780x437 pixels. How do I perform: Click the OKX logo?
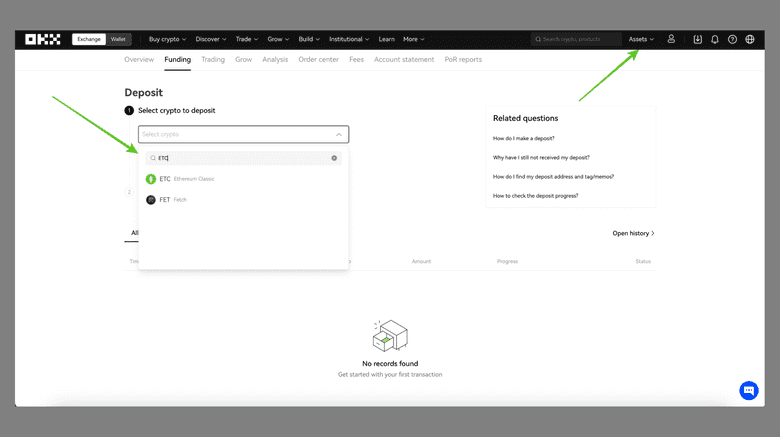point(43,39)
